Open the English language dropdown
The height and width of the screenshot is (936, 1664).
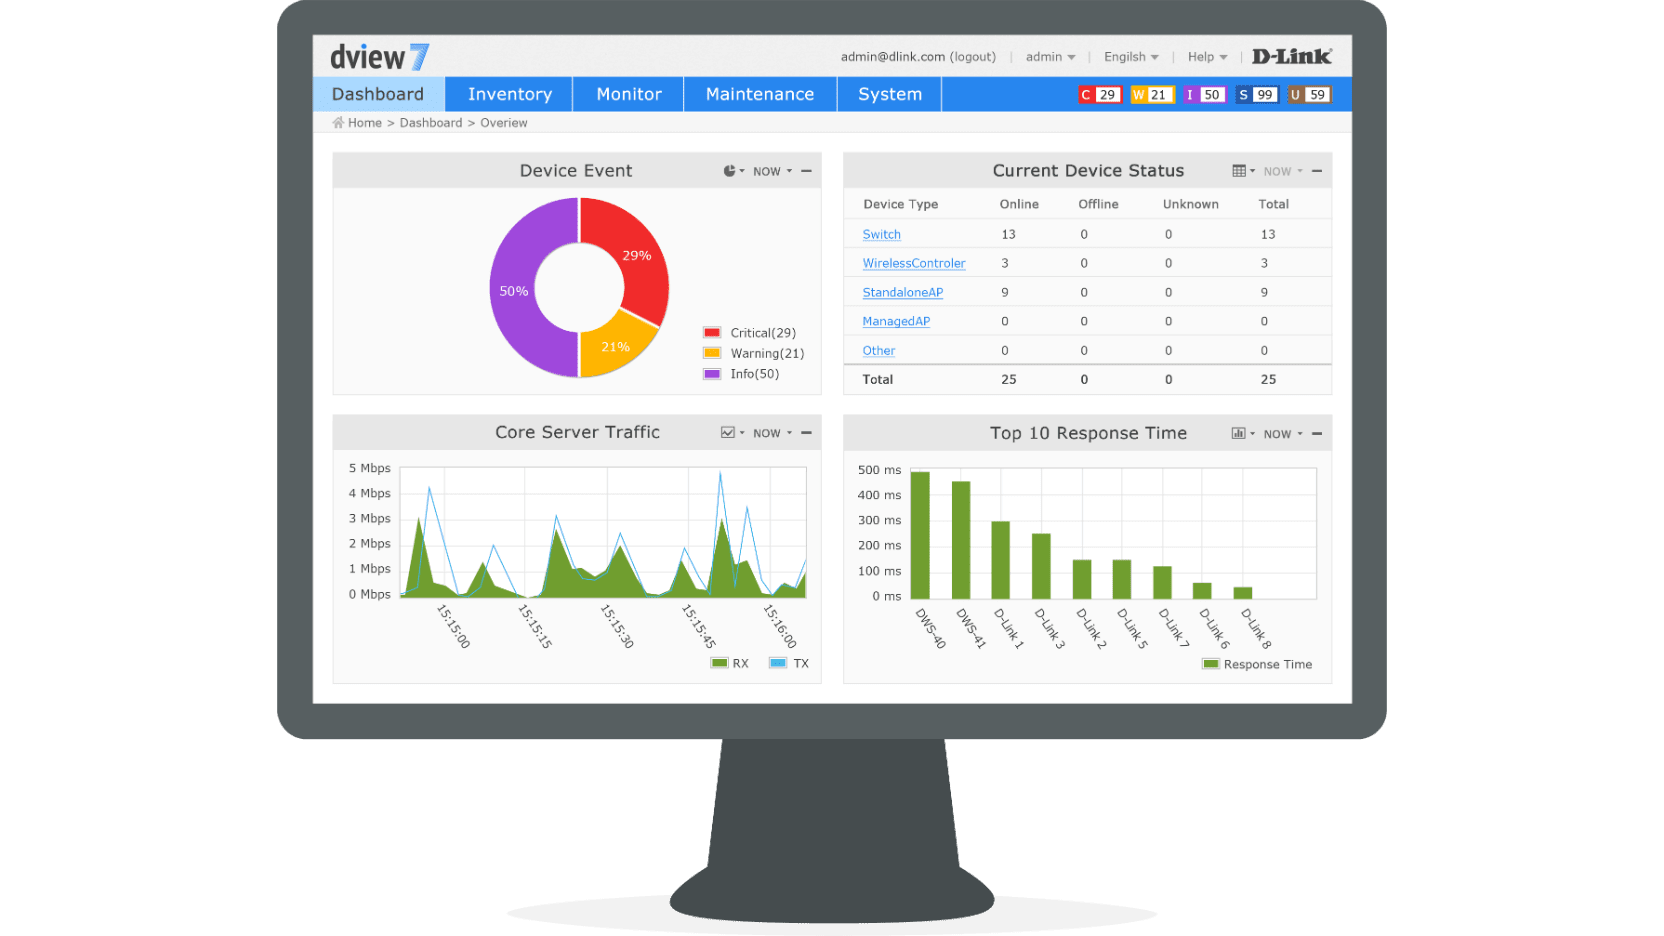(x=1130, y=56)
